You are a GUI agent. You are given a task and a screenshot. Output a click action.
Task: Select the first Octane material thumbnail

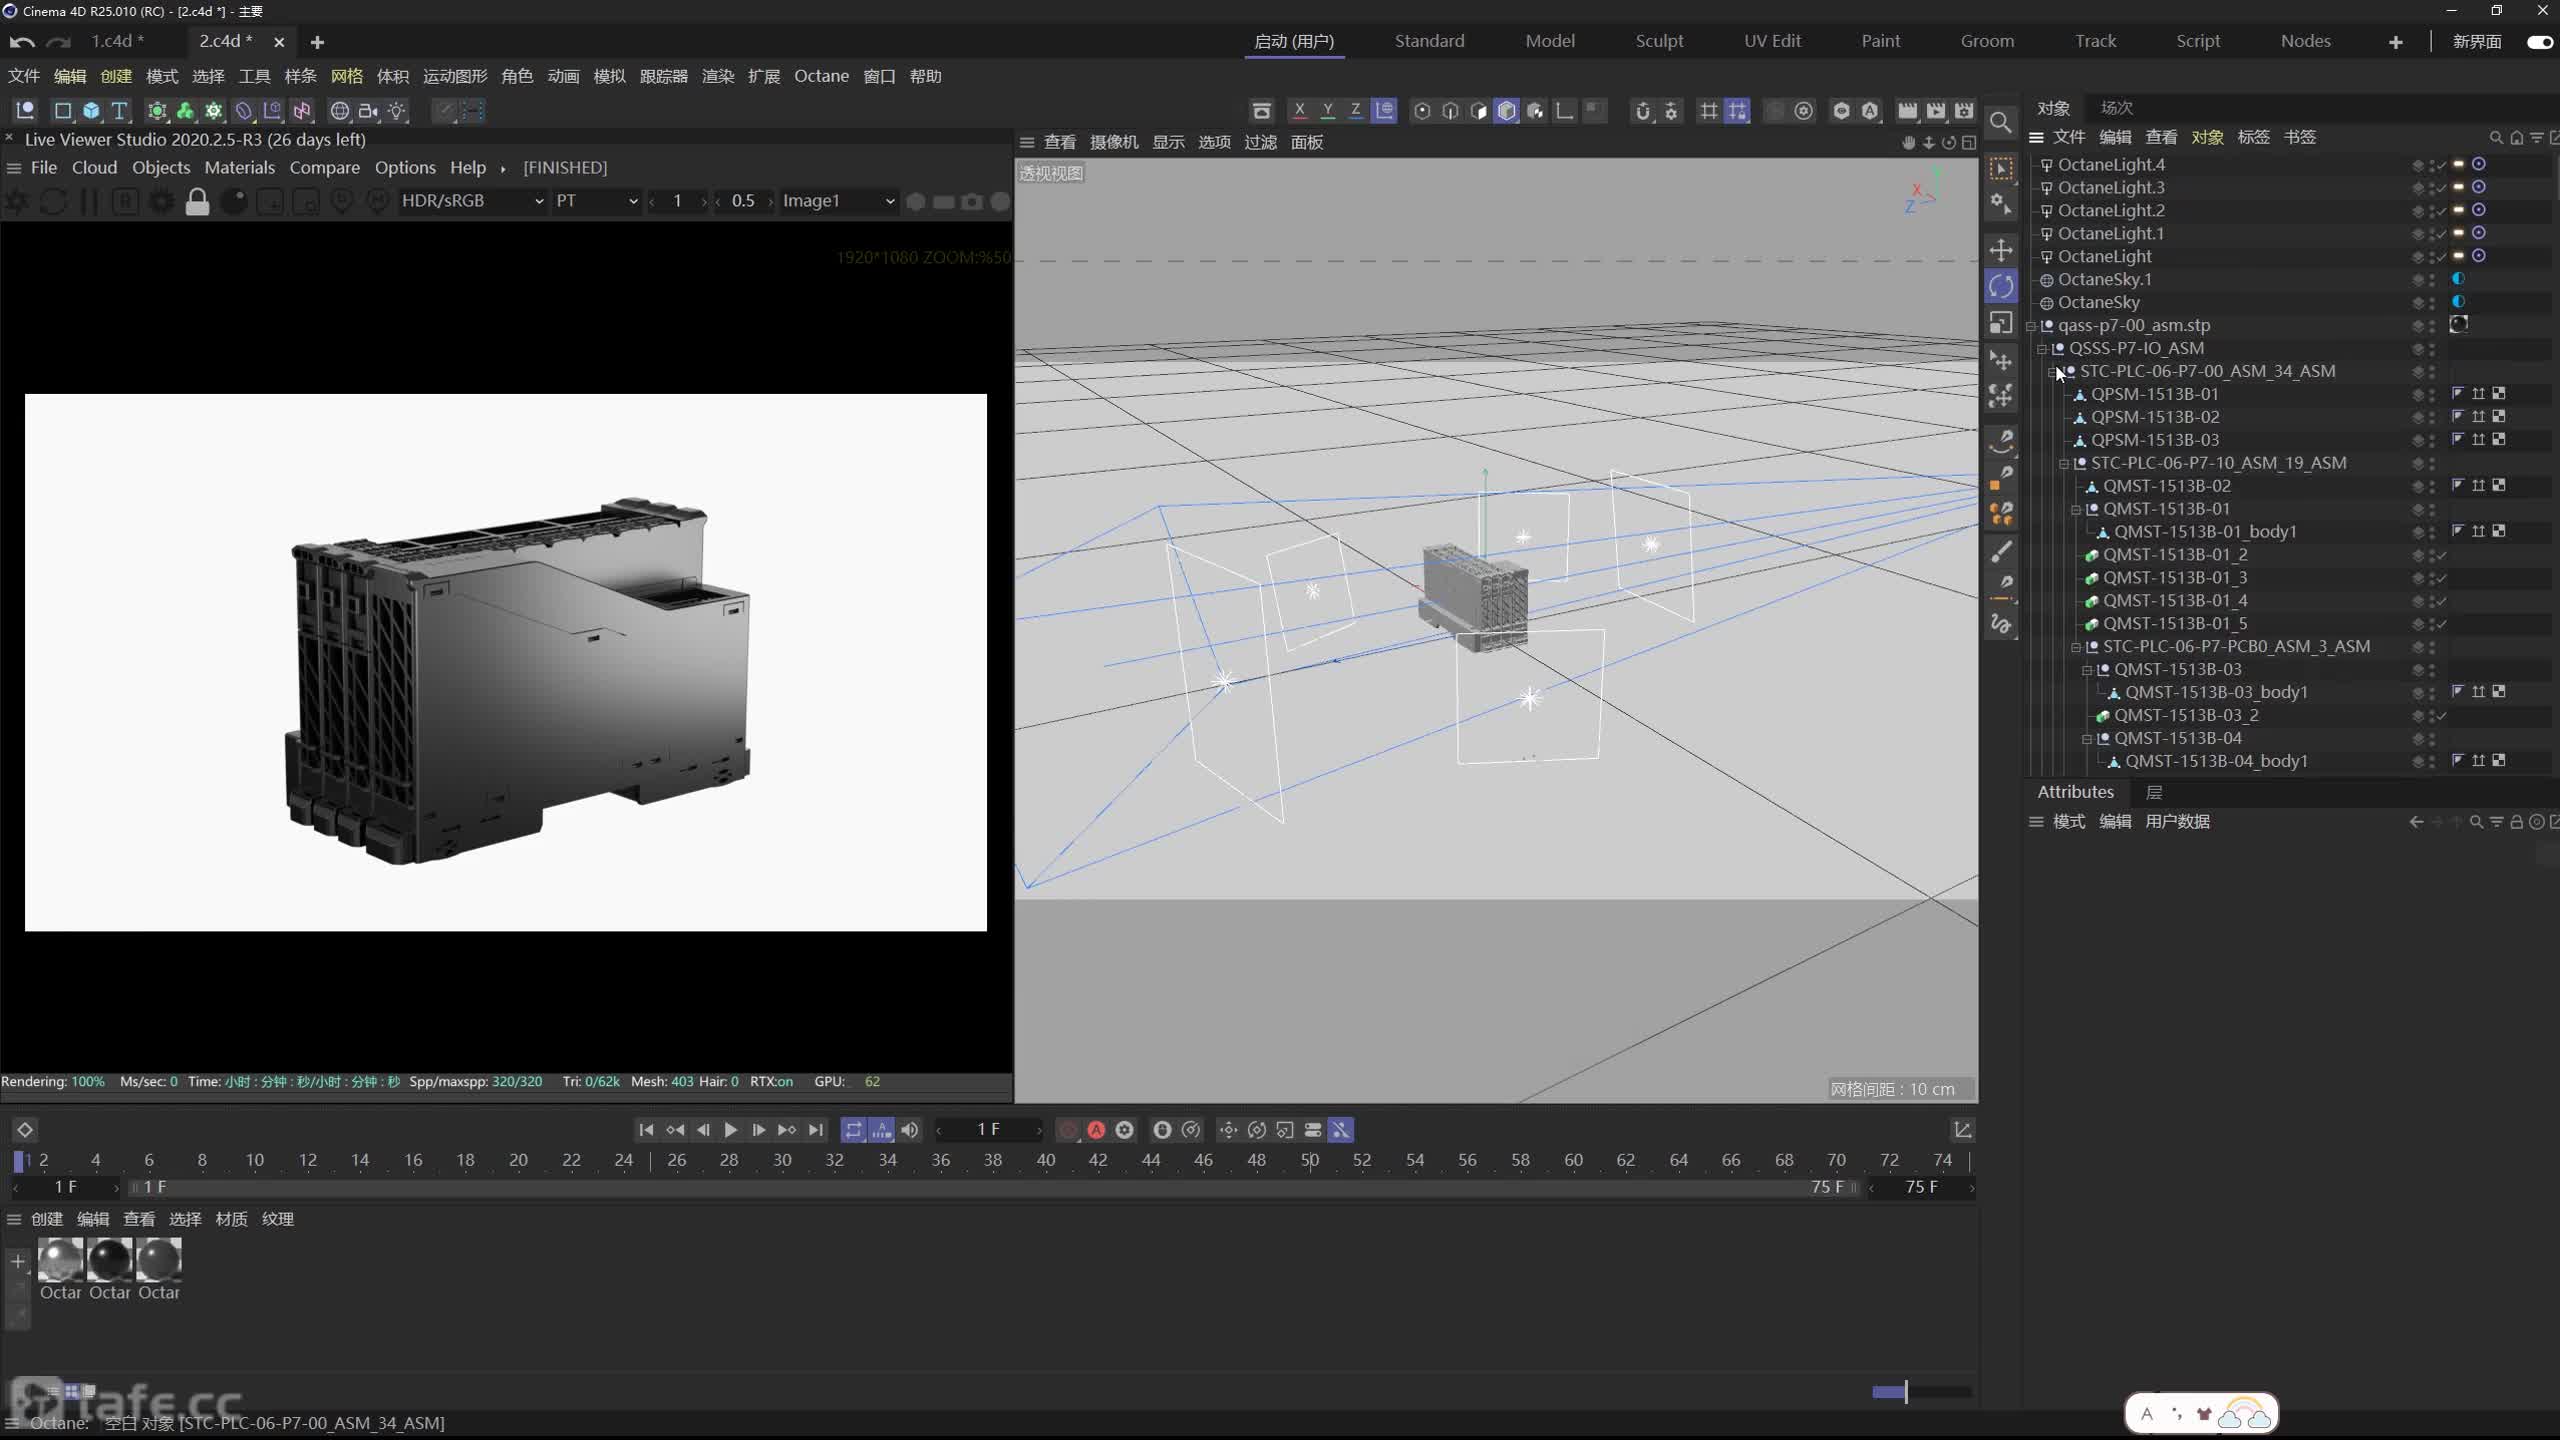tap(60, 1260)
